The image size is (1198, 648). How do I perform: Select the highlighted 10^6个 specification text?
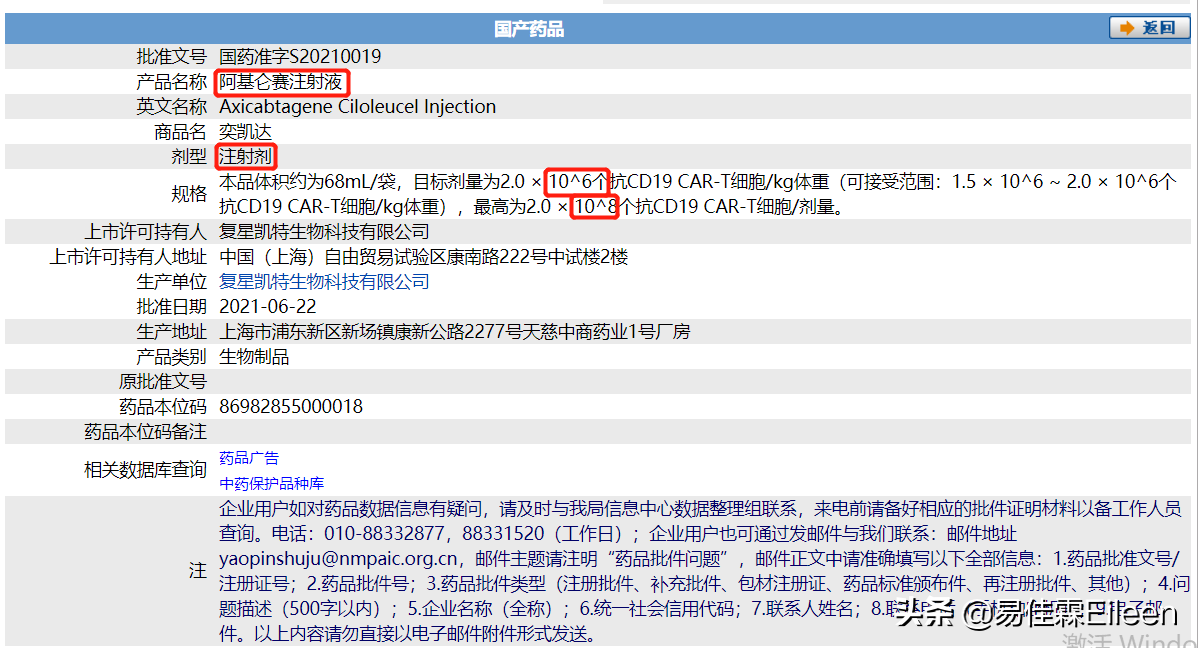point(578,183)
